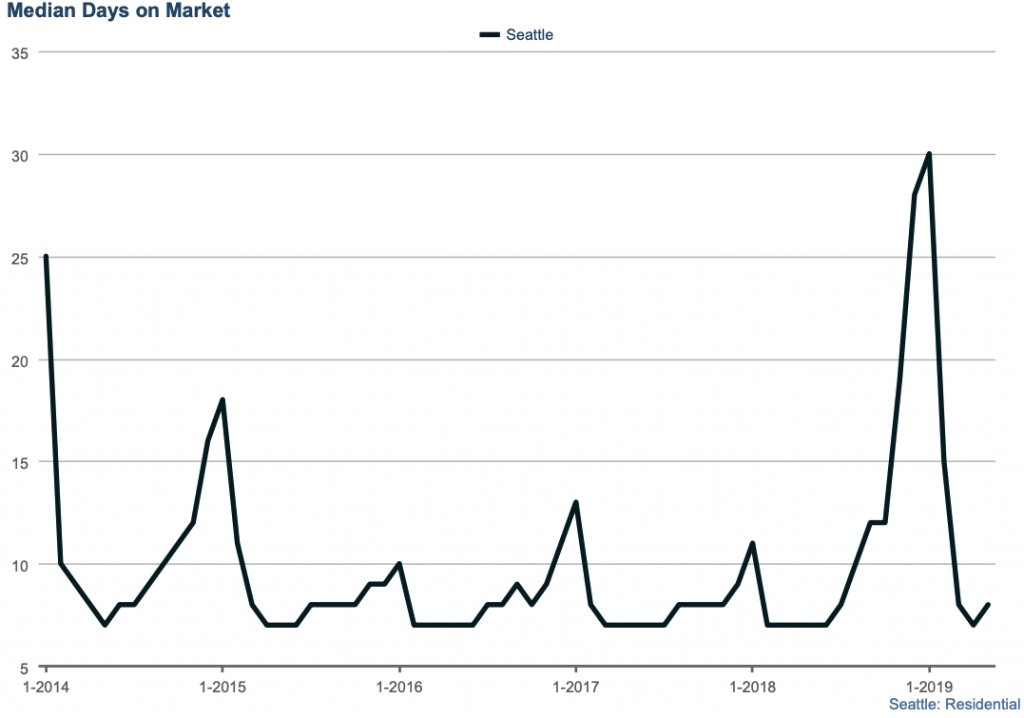Select the 1-2019 x-axis label

pyautogui.click(x=929, y=687)
